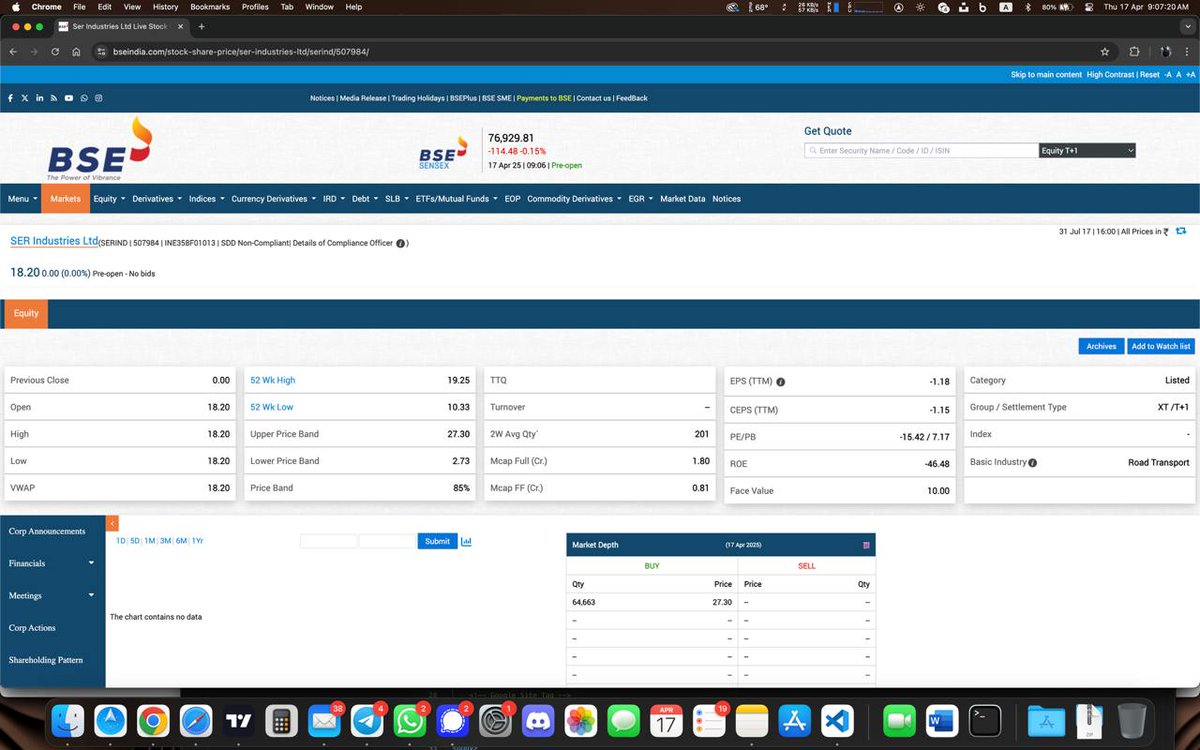Open the RSS feed icon
This screenshot has height=750, width=1200.
tap(54, 98)
